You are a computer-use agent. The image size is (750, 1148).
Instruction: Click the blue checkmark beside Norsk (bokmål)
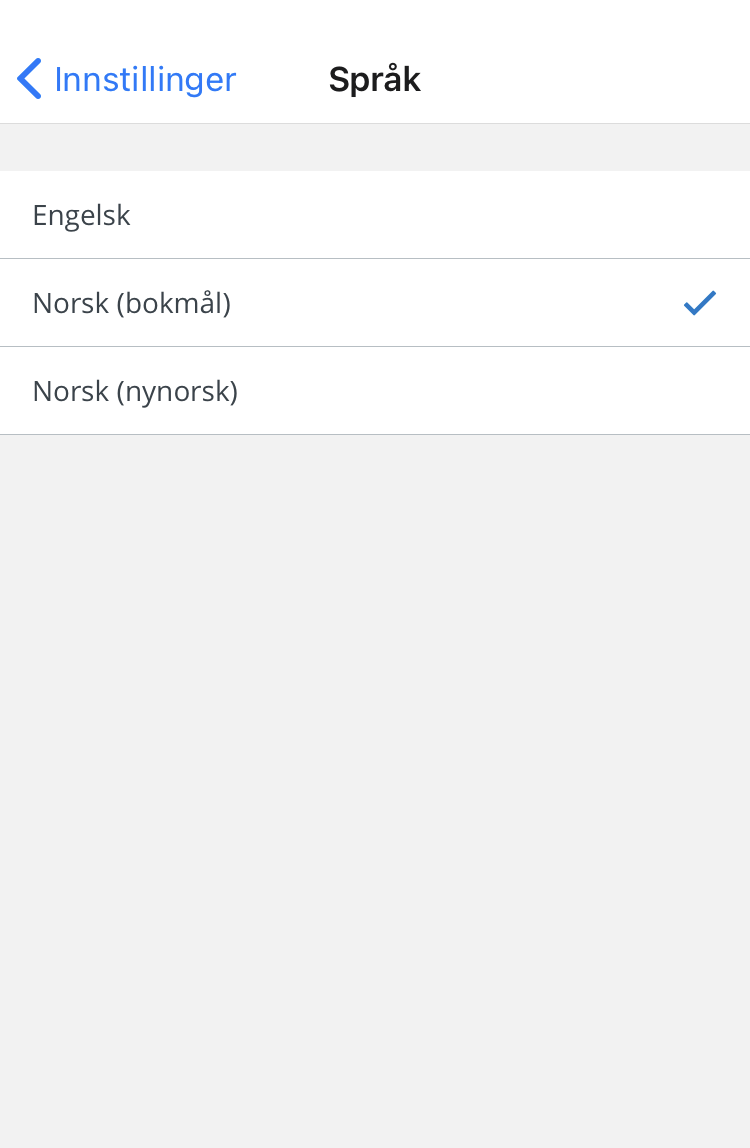coord(699,302)
